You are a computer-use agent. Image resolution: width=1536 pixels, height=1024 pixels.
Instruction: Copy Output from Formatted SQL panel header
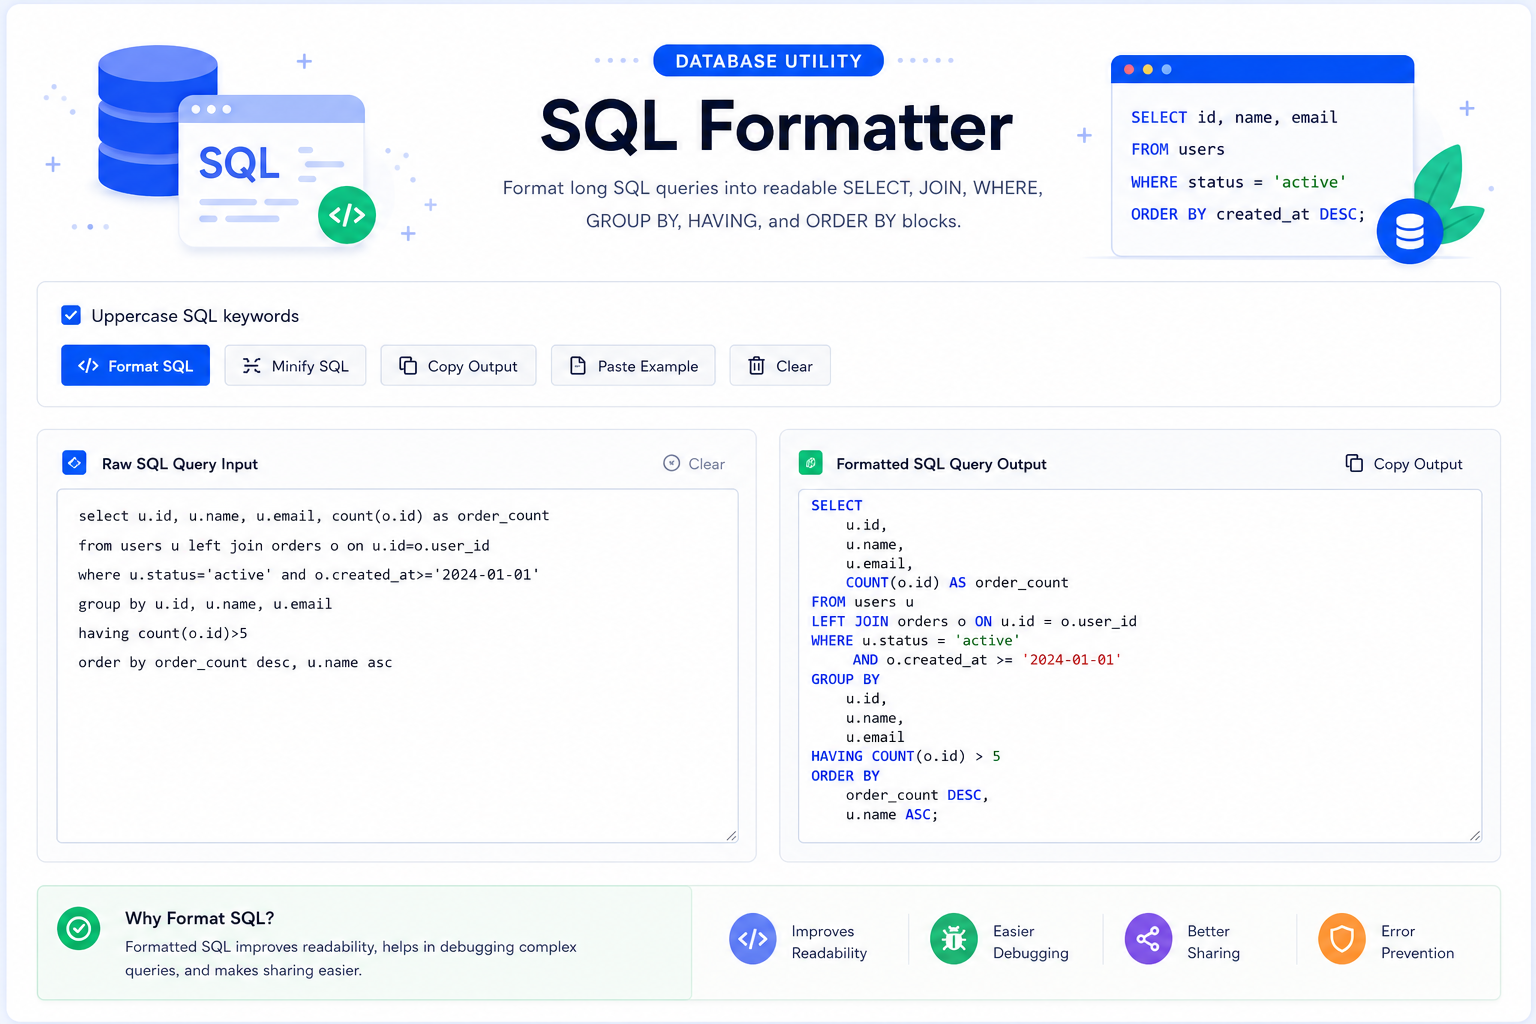coord(1404,464)
